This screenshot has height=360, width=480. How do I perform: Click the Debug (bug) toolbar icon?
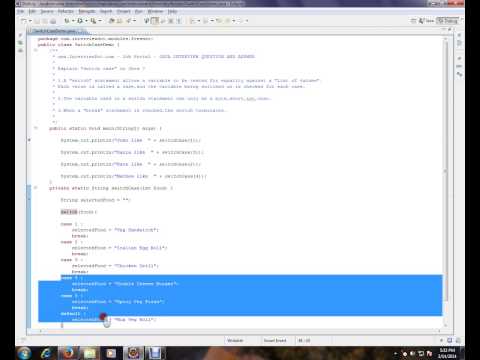[67, 21]
